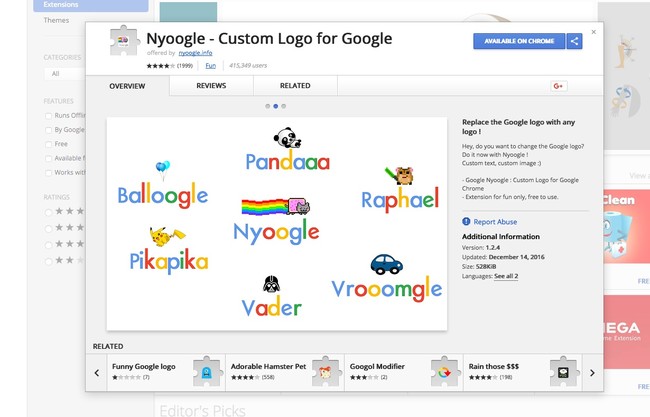Image resolution: width=650 pixels, height=417 pixels.
Task: Click the Nyoogle extension title heading
Action: [269, 39]
